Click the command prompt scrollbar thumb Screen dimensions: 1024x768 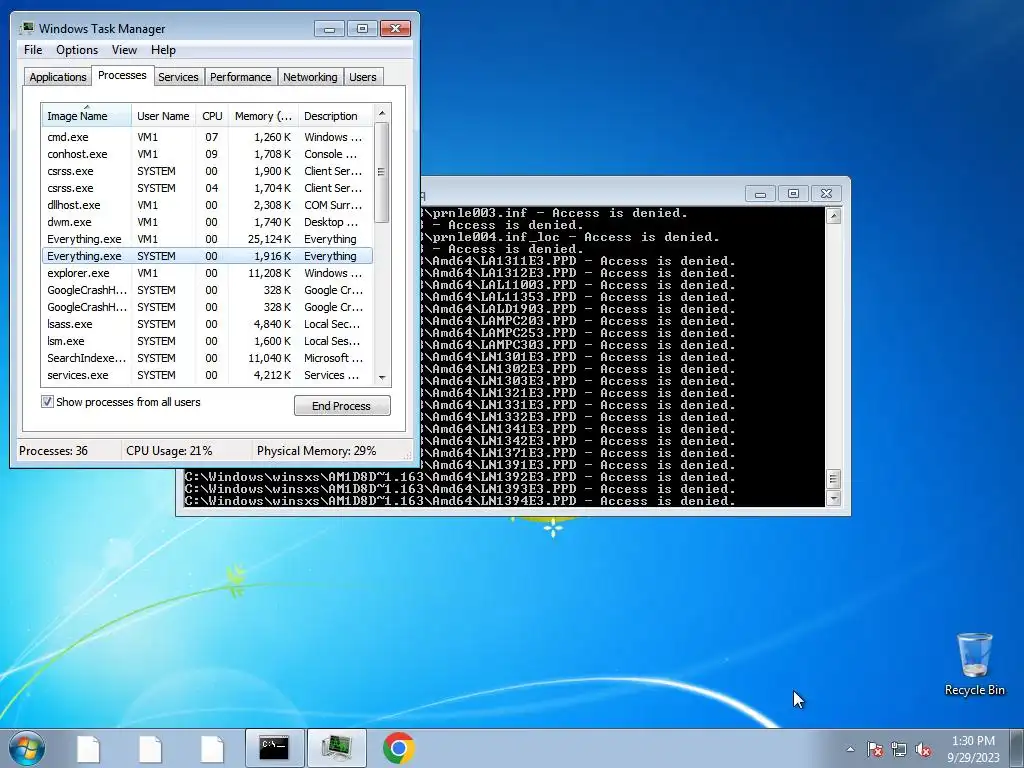tap(833, 479)
